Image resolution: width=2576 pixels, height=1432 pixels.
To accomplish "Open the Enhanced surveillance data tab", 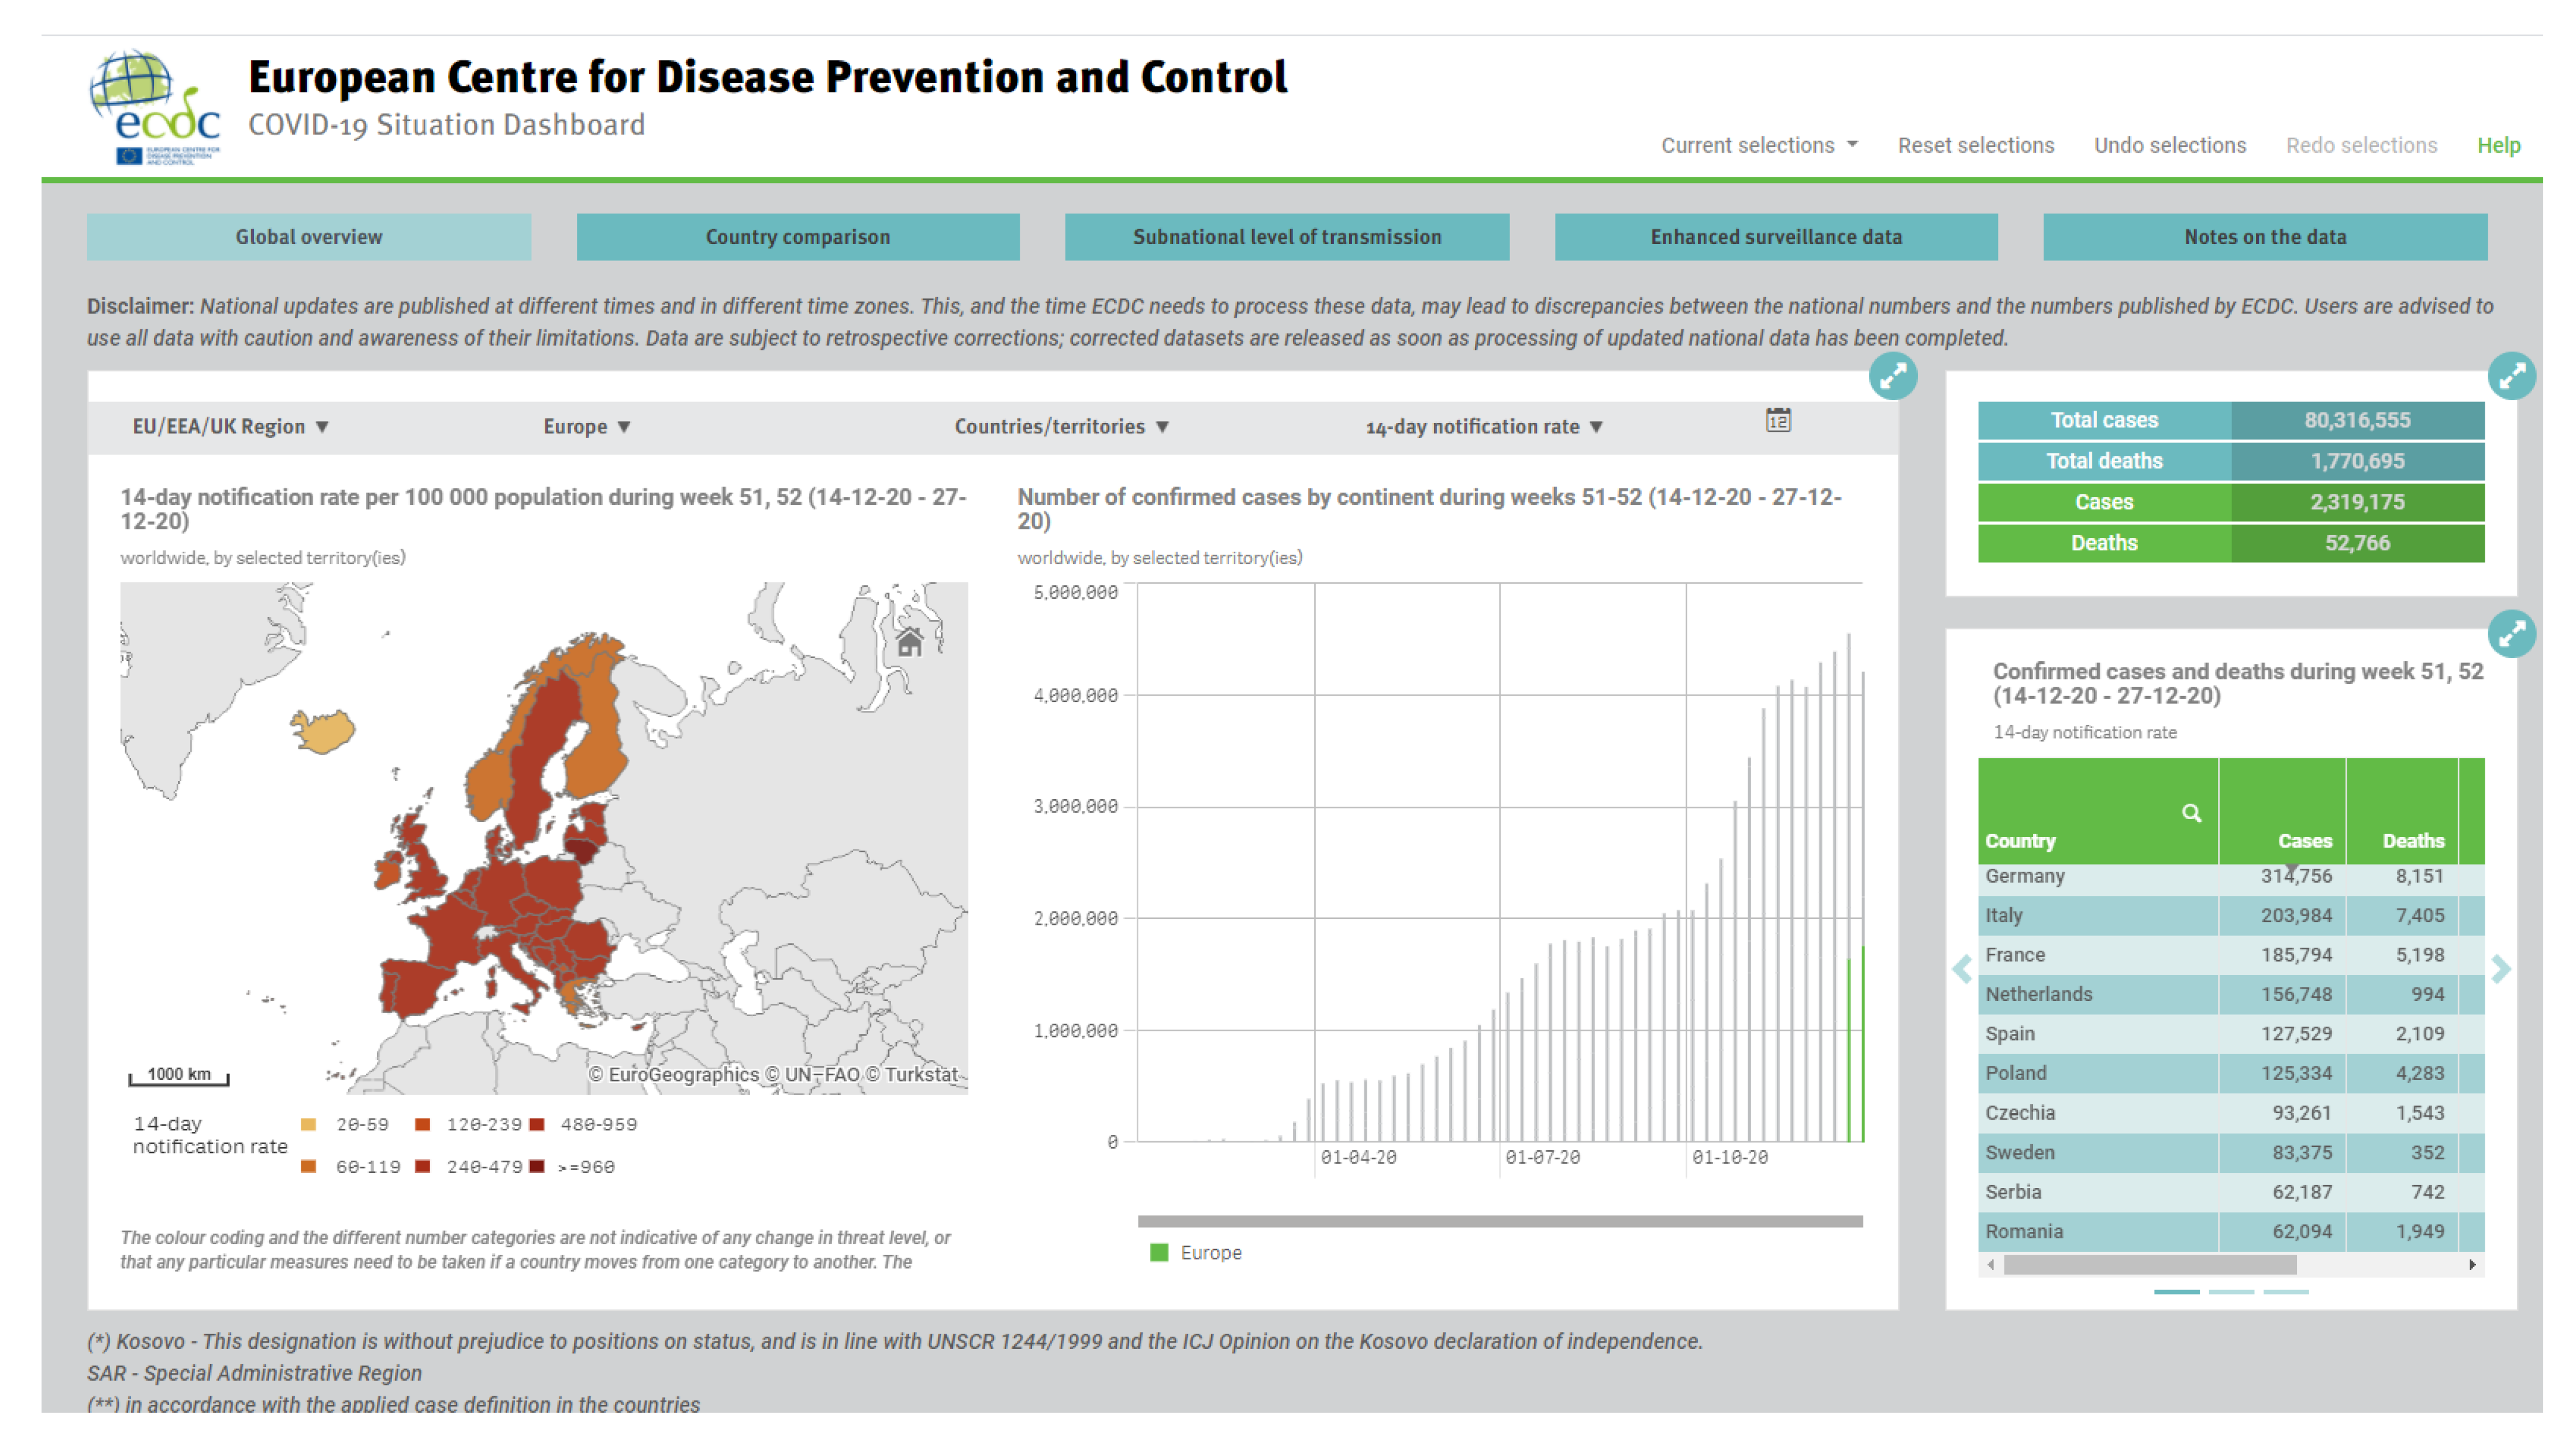I will [x=1775, y=237].
